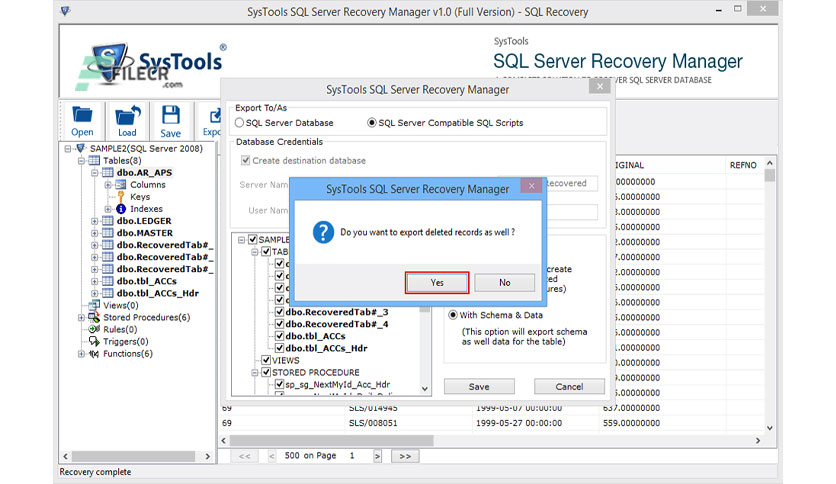
Task: Select SQL Server Database radio option
Action: (x=239, y=123)
